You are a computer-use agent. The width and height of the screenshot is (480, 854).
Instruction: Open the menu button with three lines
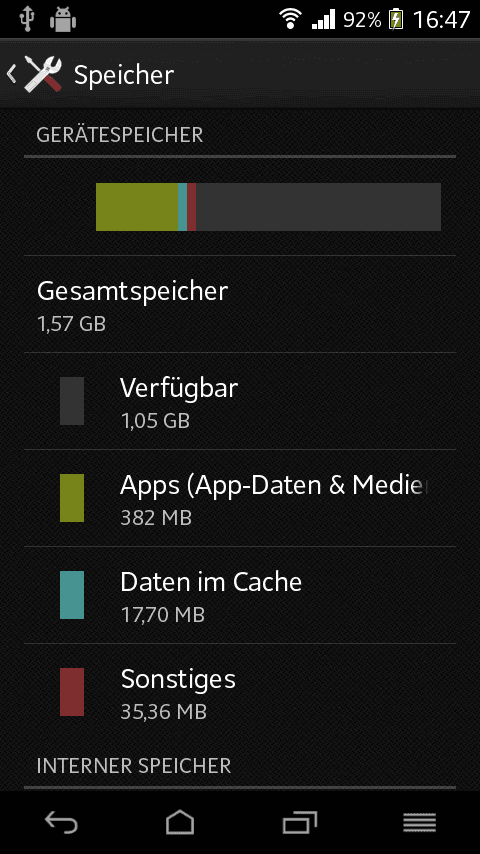coord(420,822)
